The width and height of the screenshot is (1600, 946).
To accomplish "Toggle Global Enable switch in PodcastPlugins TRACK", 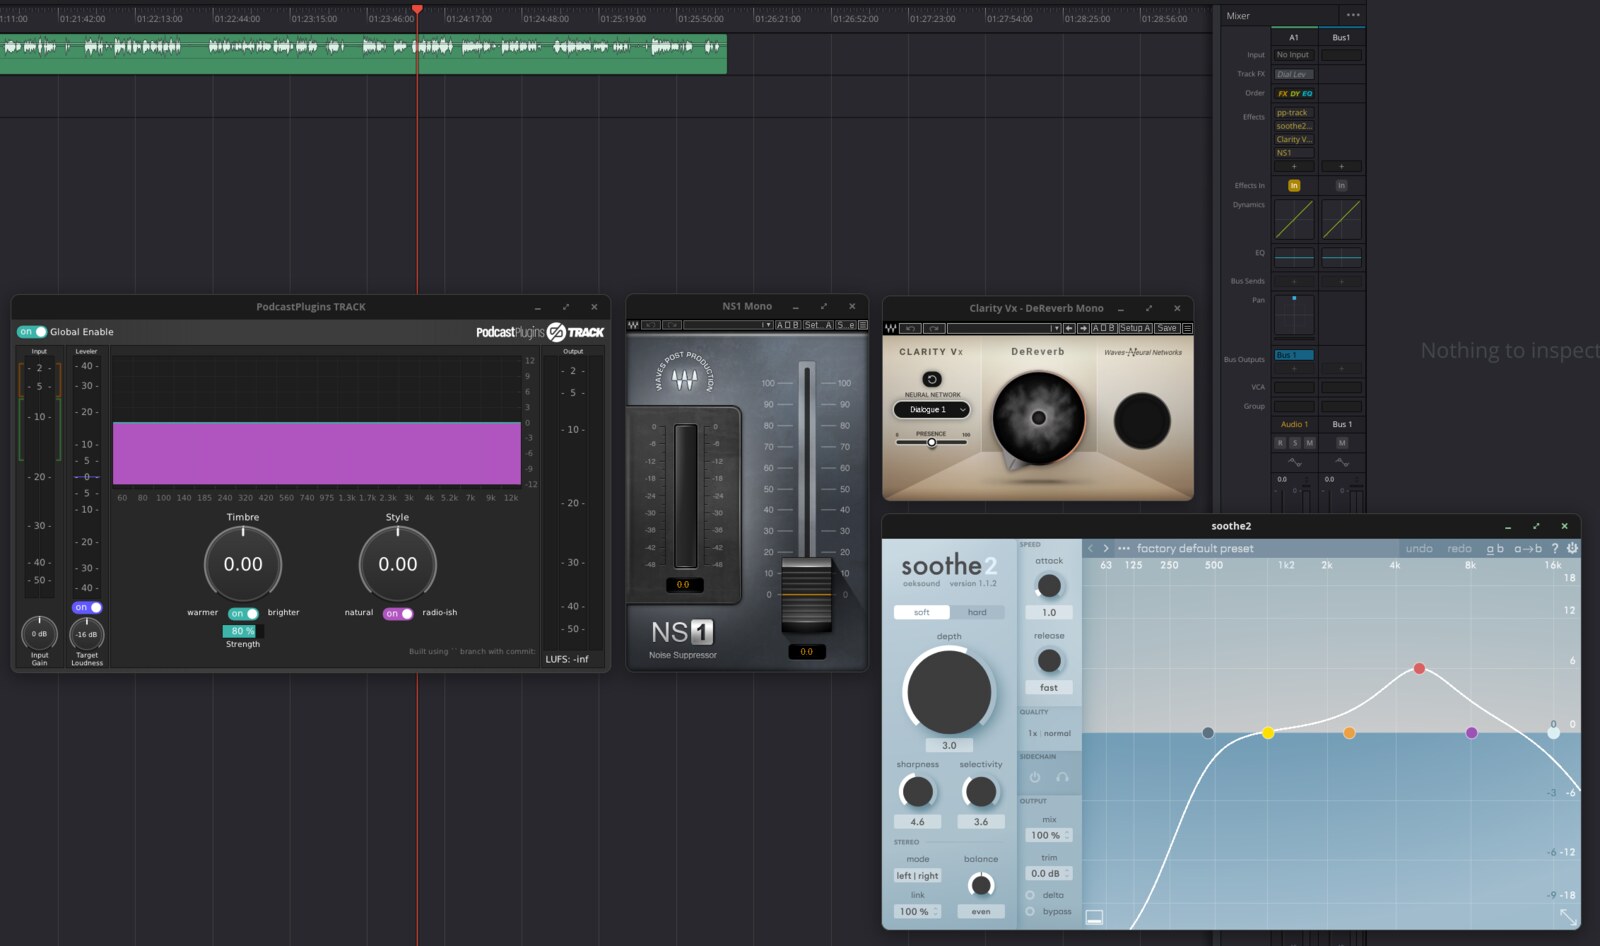I will pos(32,332).
